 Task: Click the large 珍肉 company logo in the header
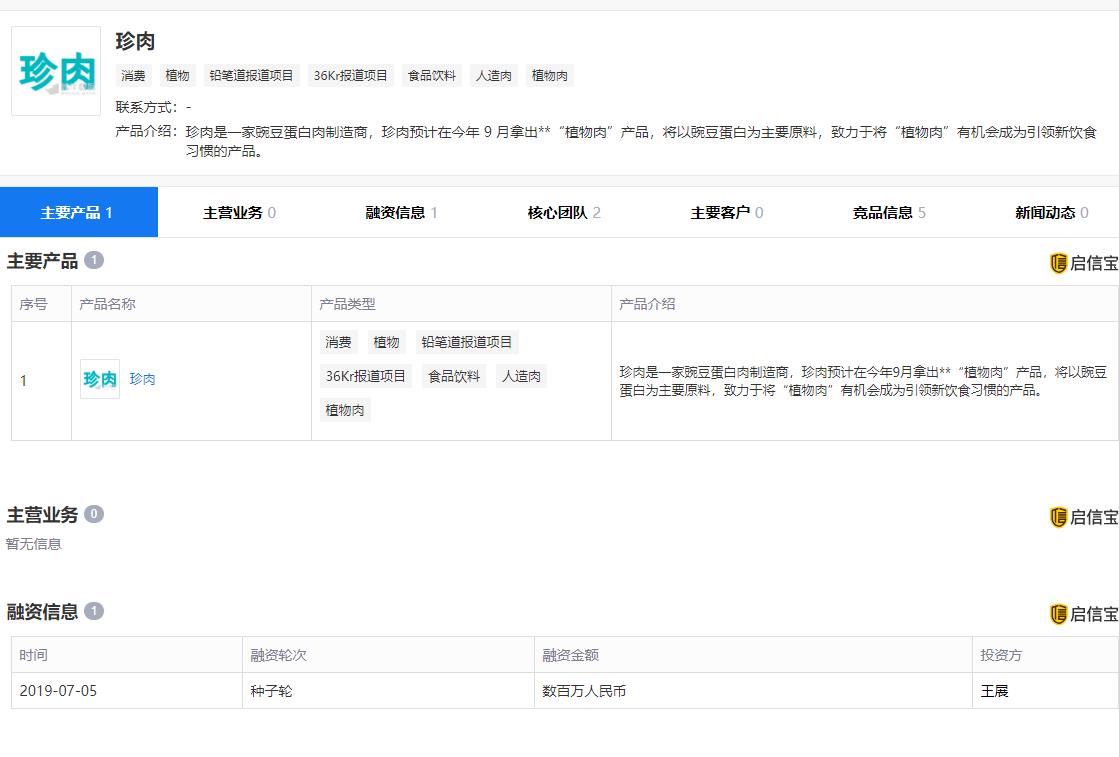coord(56,71)
